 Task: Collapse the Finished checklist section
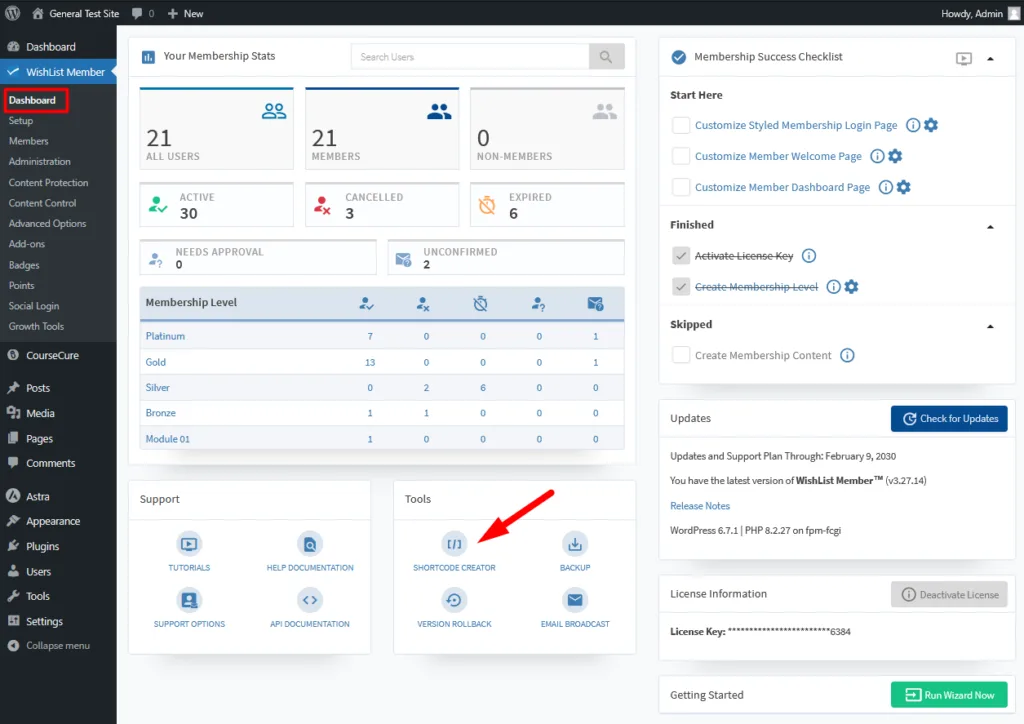point(990,226)
